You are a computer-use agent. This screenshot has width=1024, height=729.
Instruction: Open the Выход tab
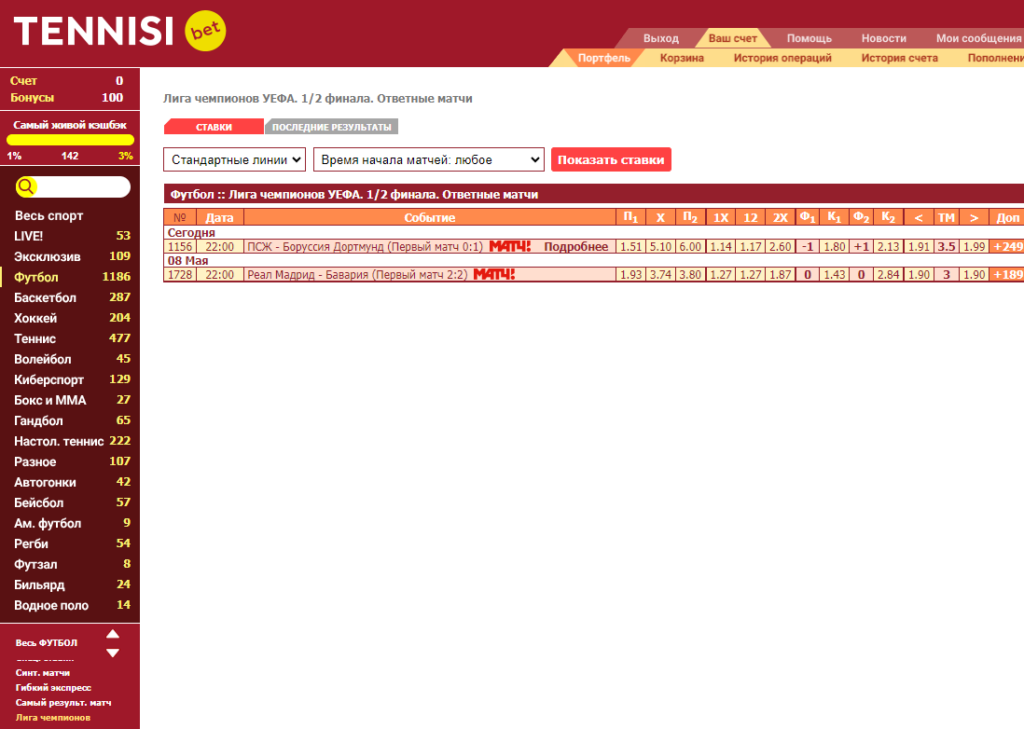click(x=660, y=38)
